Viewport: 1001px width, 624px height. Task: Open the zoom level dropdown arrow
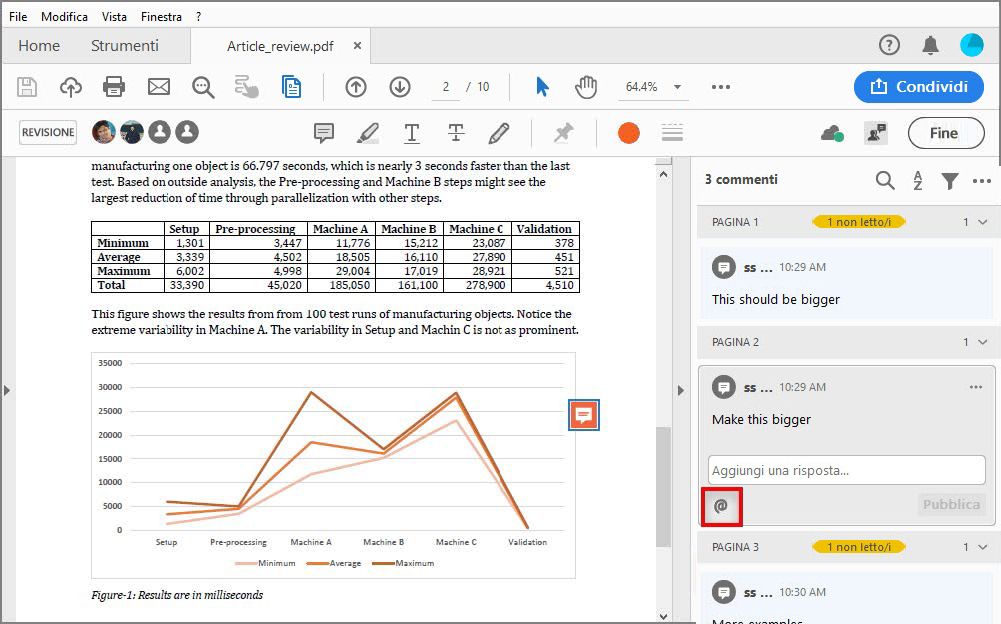click(x=677, y=87)
